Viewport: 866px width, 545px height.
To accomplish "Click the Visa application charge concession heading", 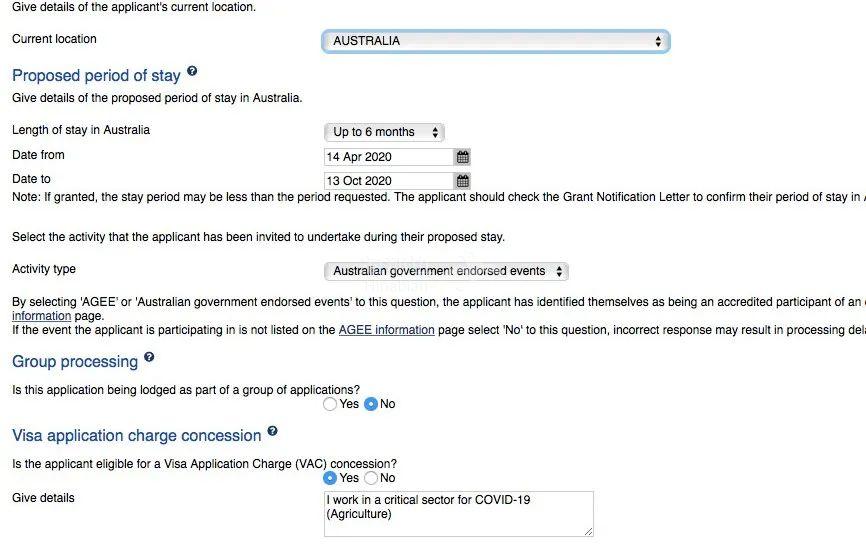I will [136, 436].
